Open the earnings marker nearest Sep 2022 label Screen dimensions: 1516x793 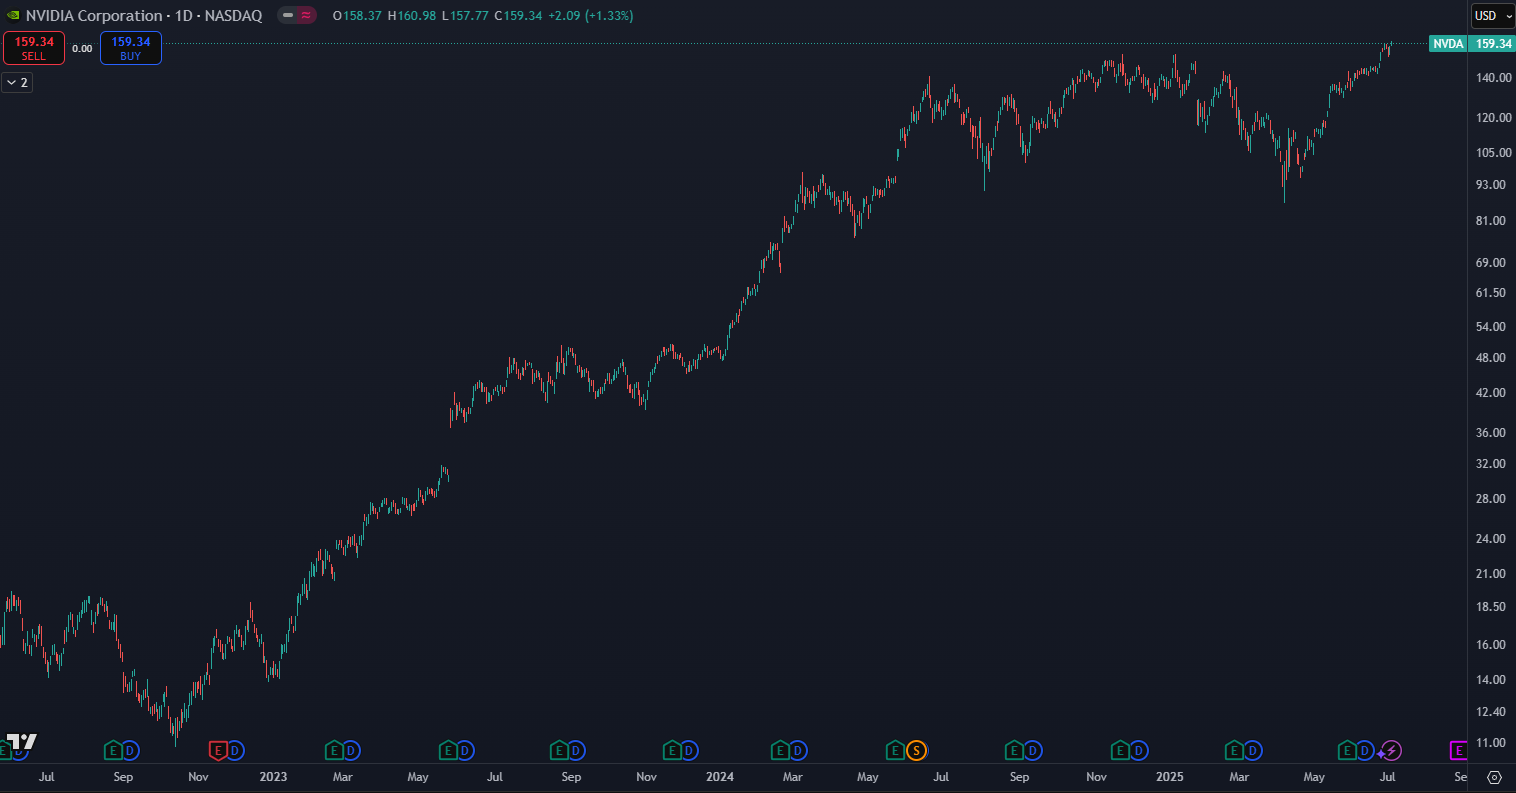point(113,750)
